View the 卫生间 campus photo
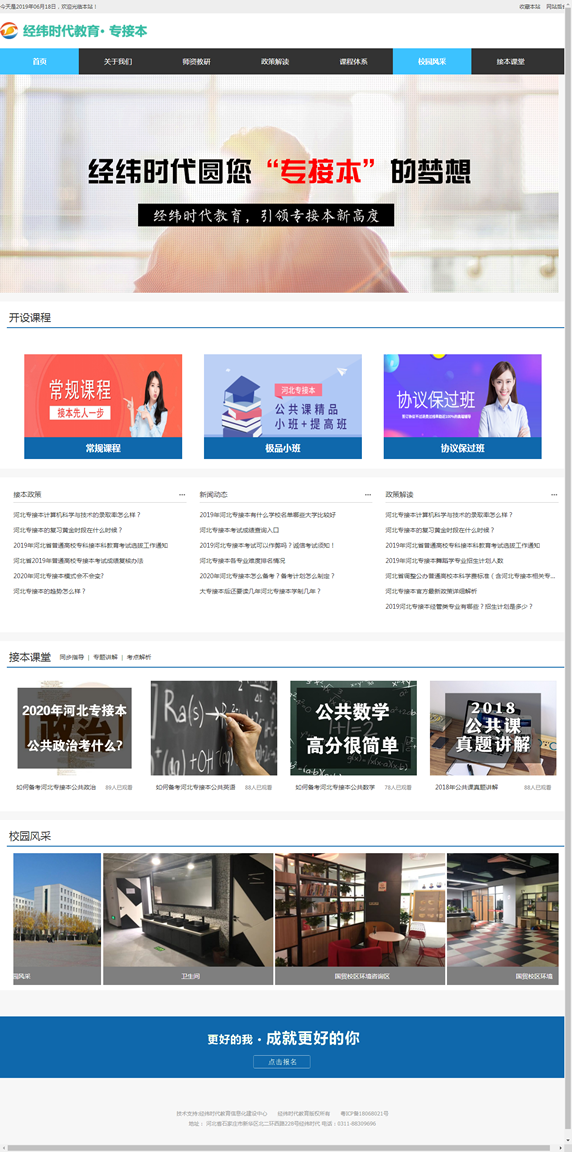Image resolution: width=572 pixels, height=1152 pixels. coord(188,919)
